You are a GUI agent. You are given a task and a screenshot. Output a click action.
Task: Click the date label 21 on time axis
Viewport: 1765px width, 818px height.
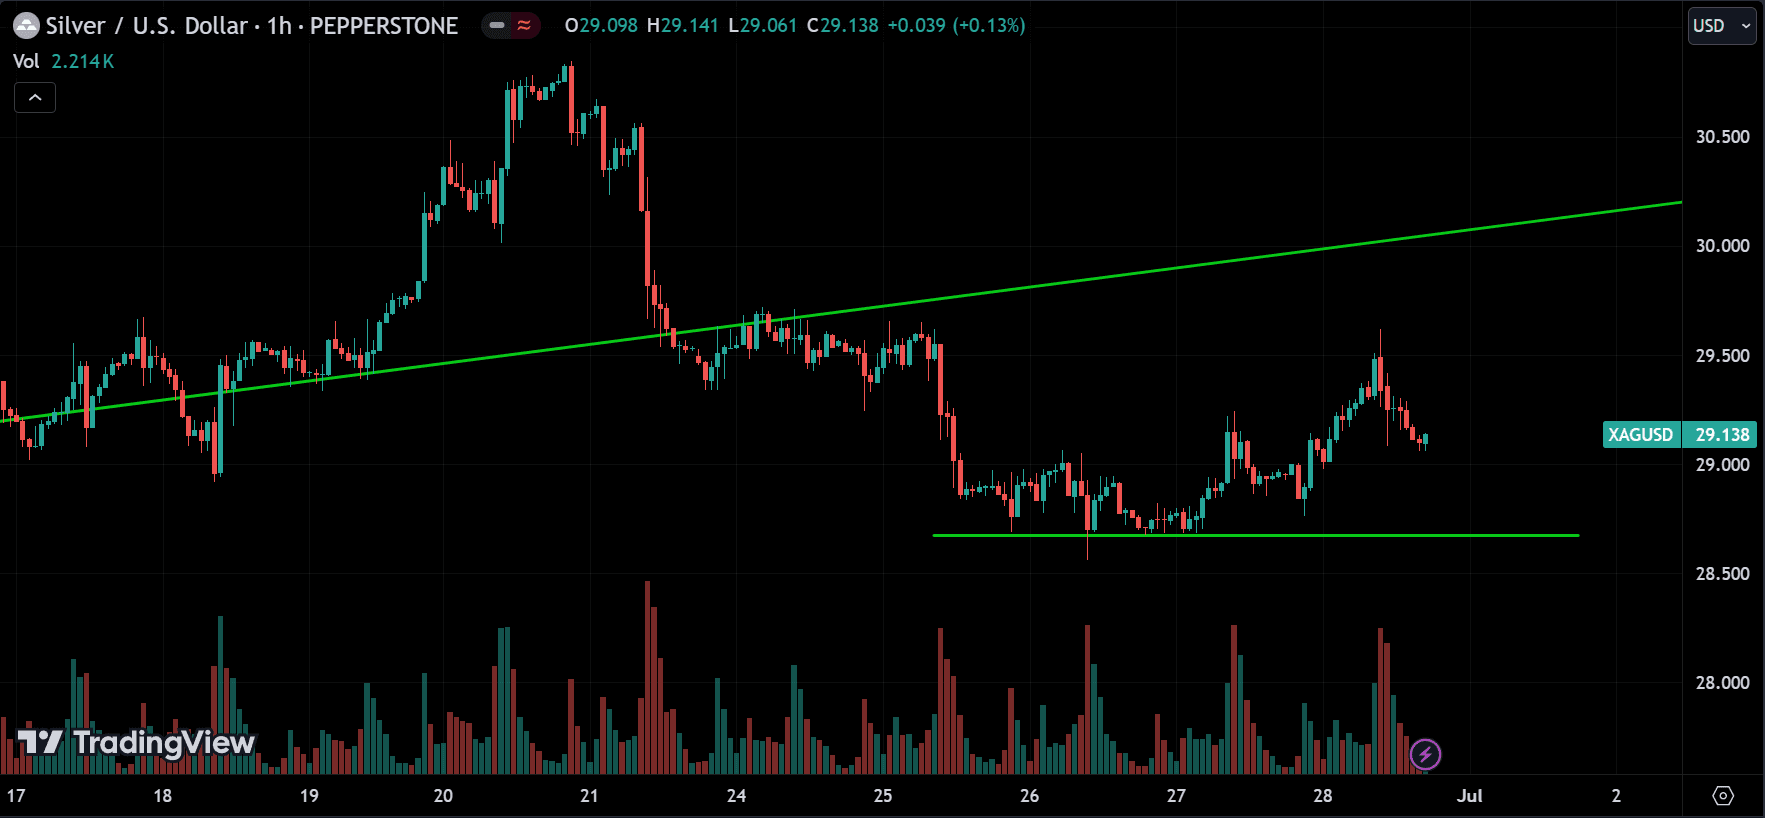pyautogui.click(x=589, y=796)
